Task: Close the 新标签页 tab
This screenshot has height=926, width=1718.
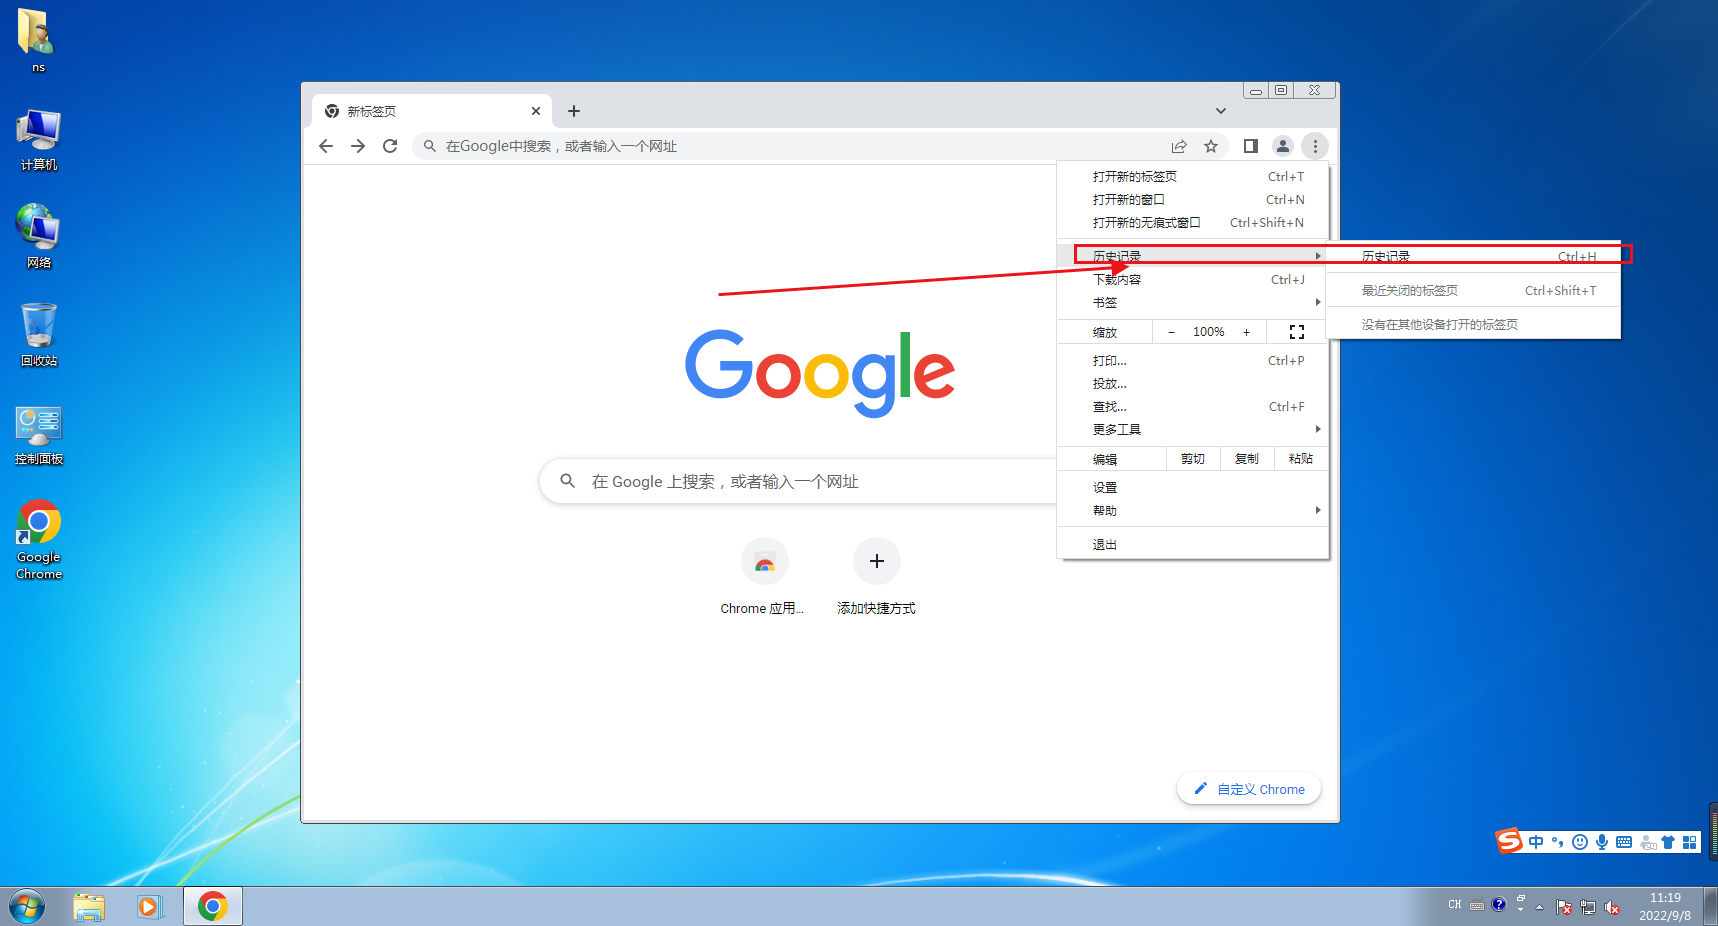Action: click(x=536, y=111)
